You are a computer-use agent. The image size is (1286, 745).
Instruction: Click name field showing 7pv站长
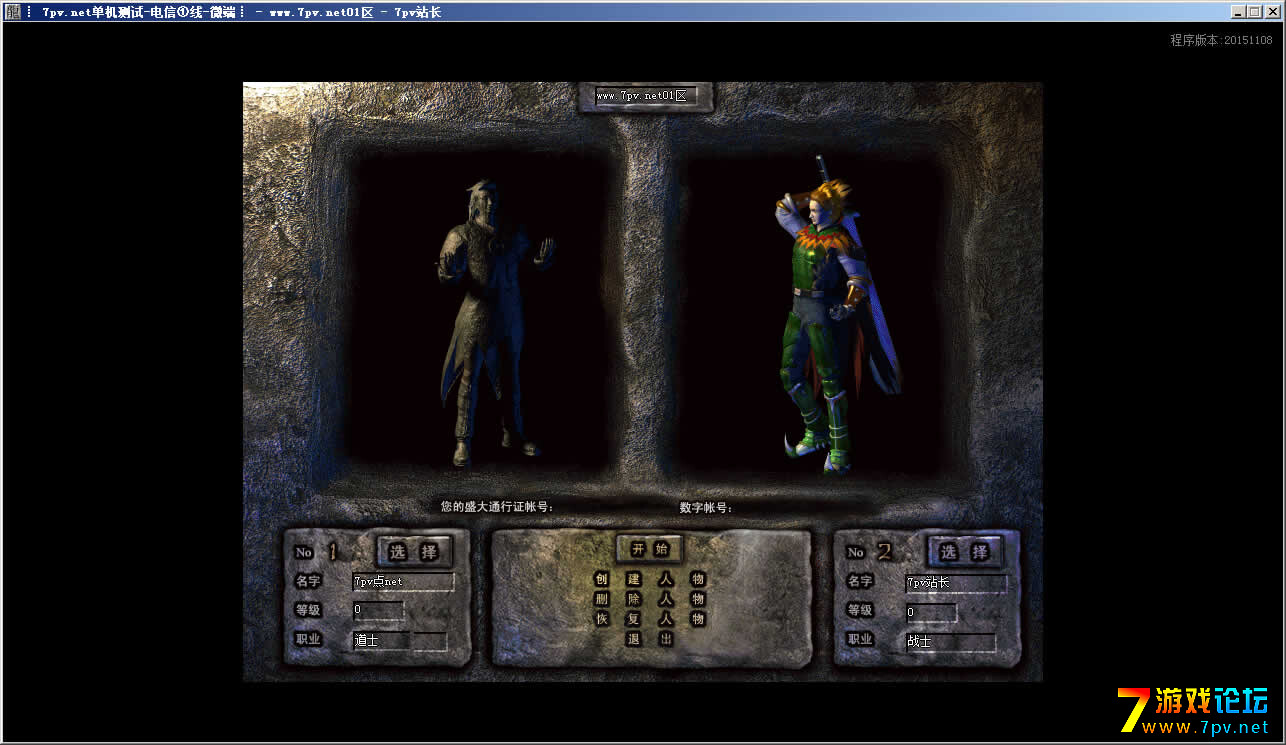956,582
